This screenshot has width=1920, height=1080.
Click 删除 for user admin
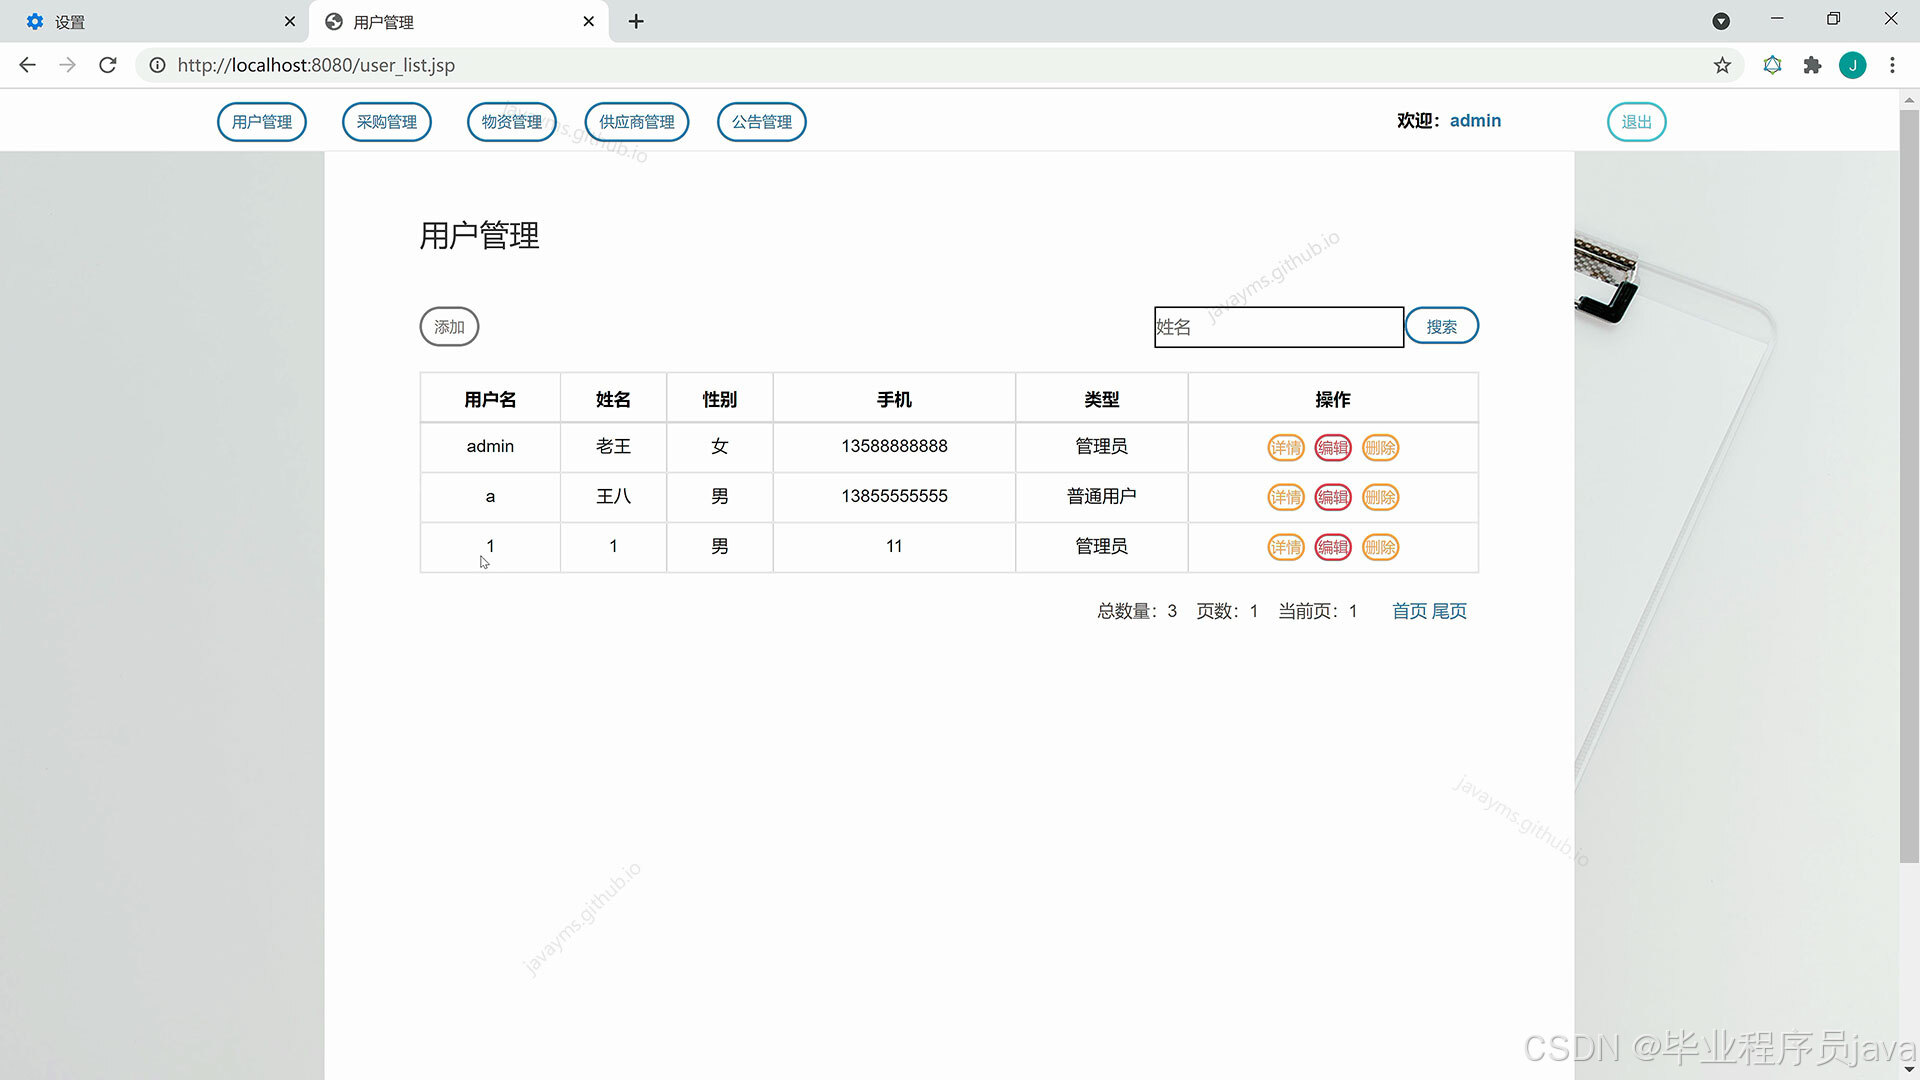[x=1380, y=447]
